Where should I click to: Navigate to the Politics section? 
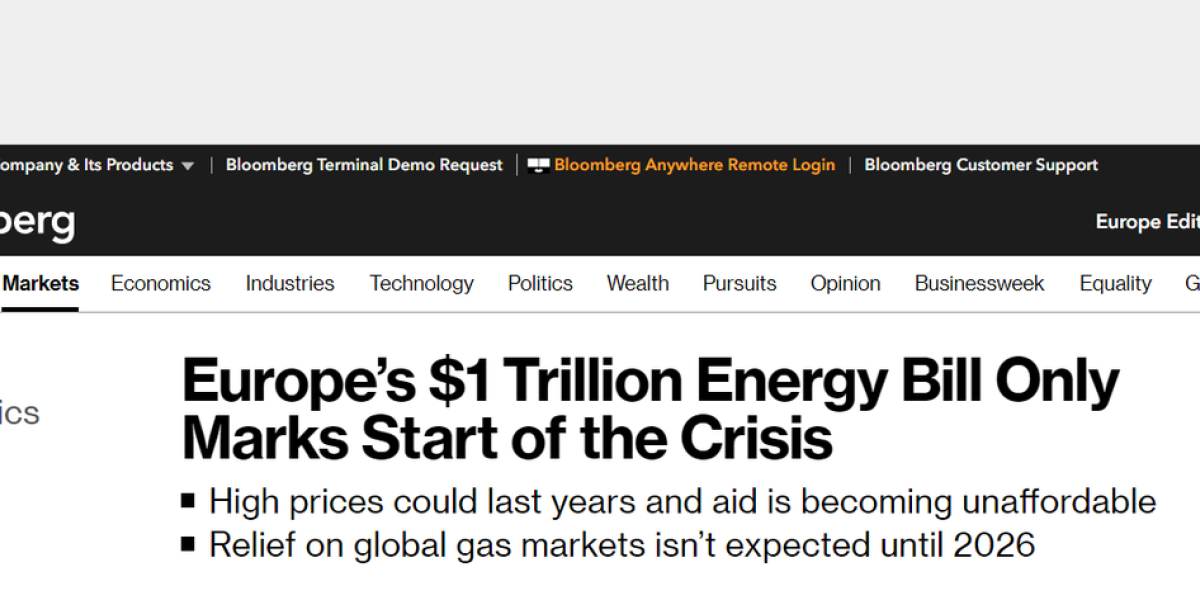(x=540, y=283)
